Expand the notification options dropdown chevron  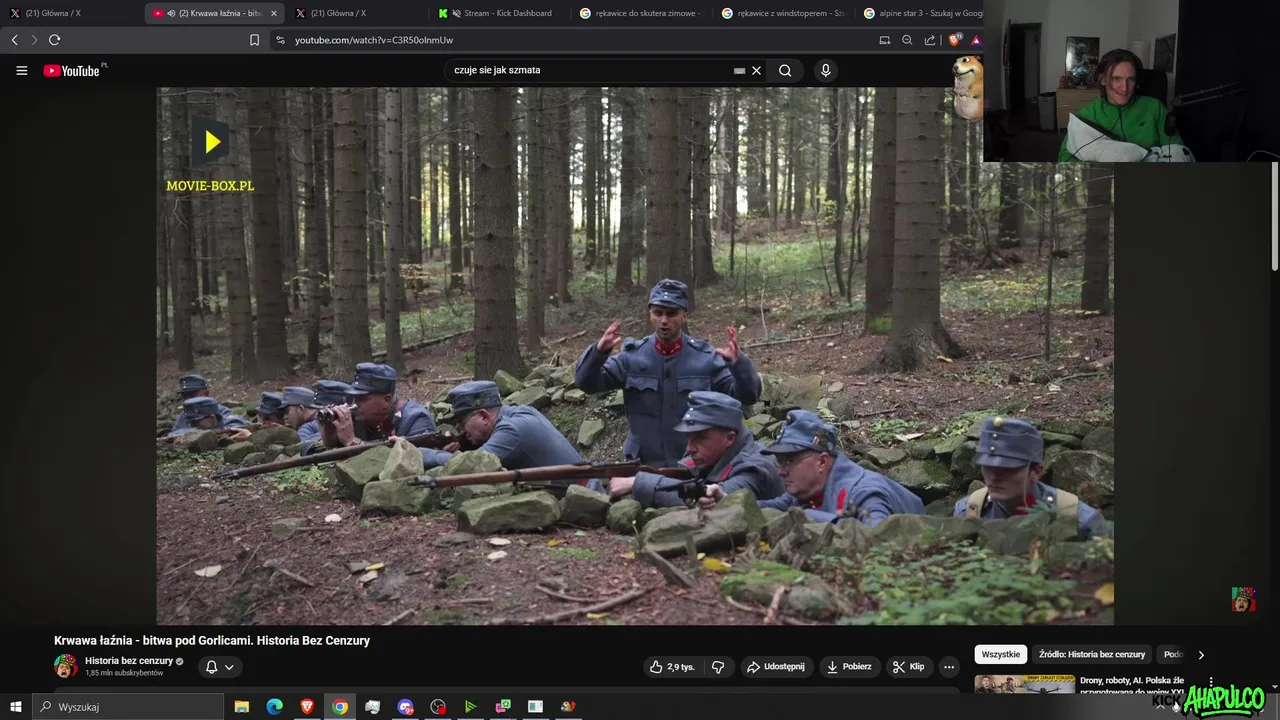pyautogui.click(x=229, y=667)
